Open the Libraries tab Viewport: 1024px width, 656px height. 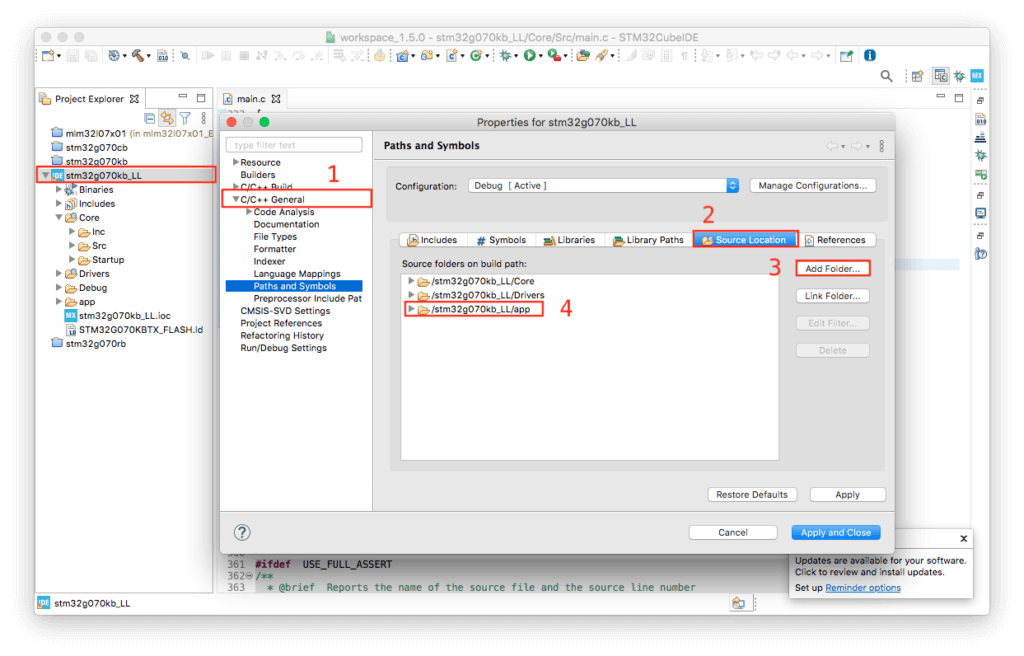pyautogui.click(x=569, y=240)
